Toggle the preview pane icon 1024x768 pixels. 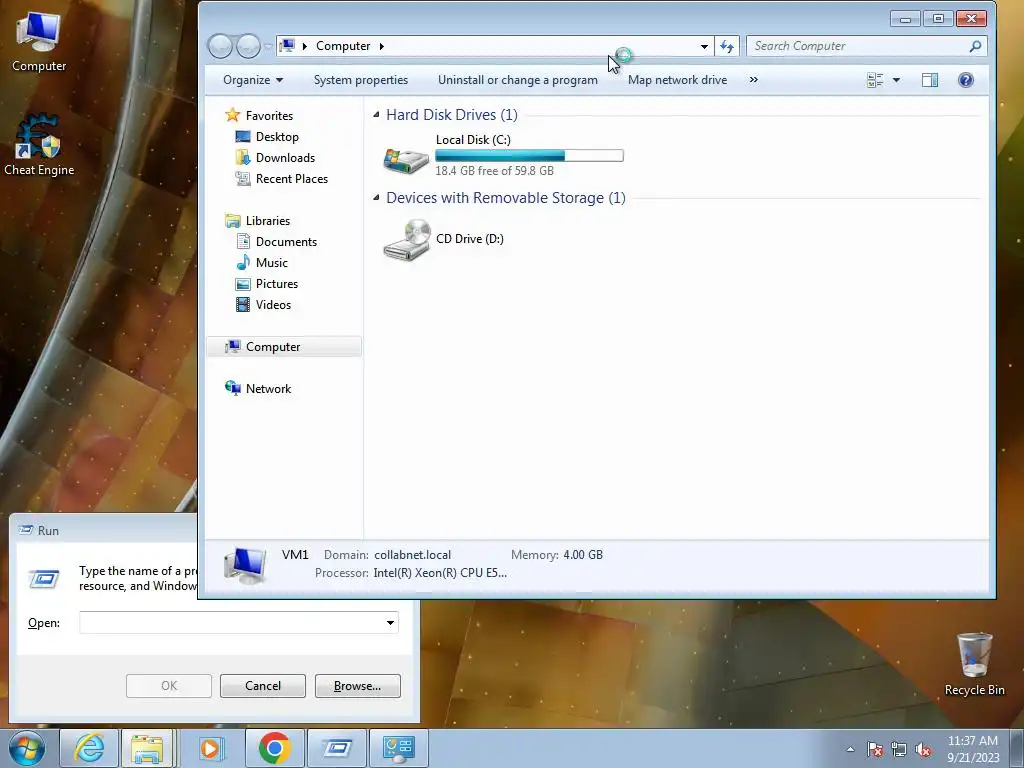click(x=930, y=80)
